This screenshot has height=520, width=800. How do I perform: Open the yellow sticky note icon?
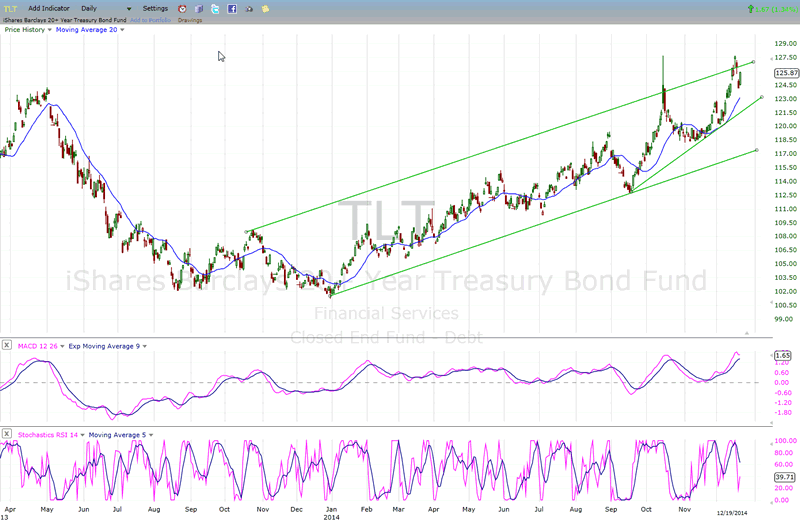point(265,8)
